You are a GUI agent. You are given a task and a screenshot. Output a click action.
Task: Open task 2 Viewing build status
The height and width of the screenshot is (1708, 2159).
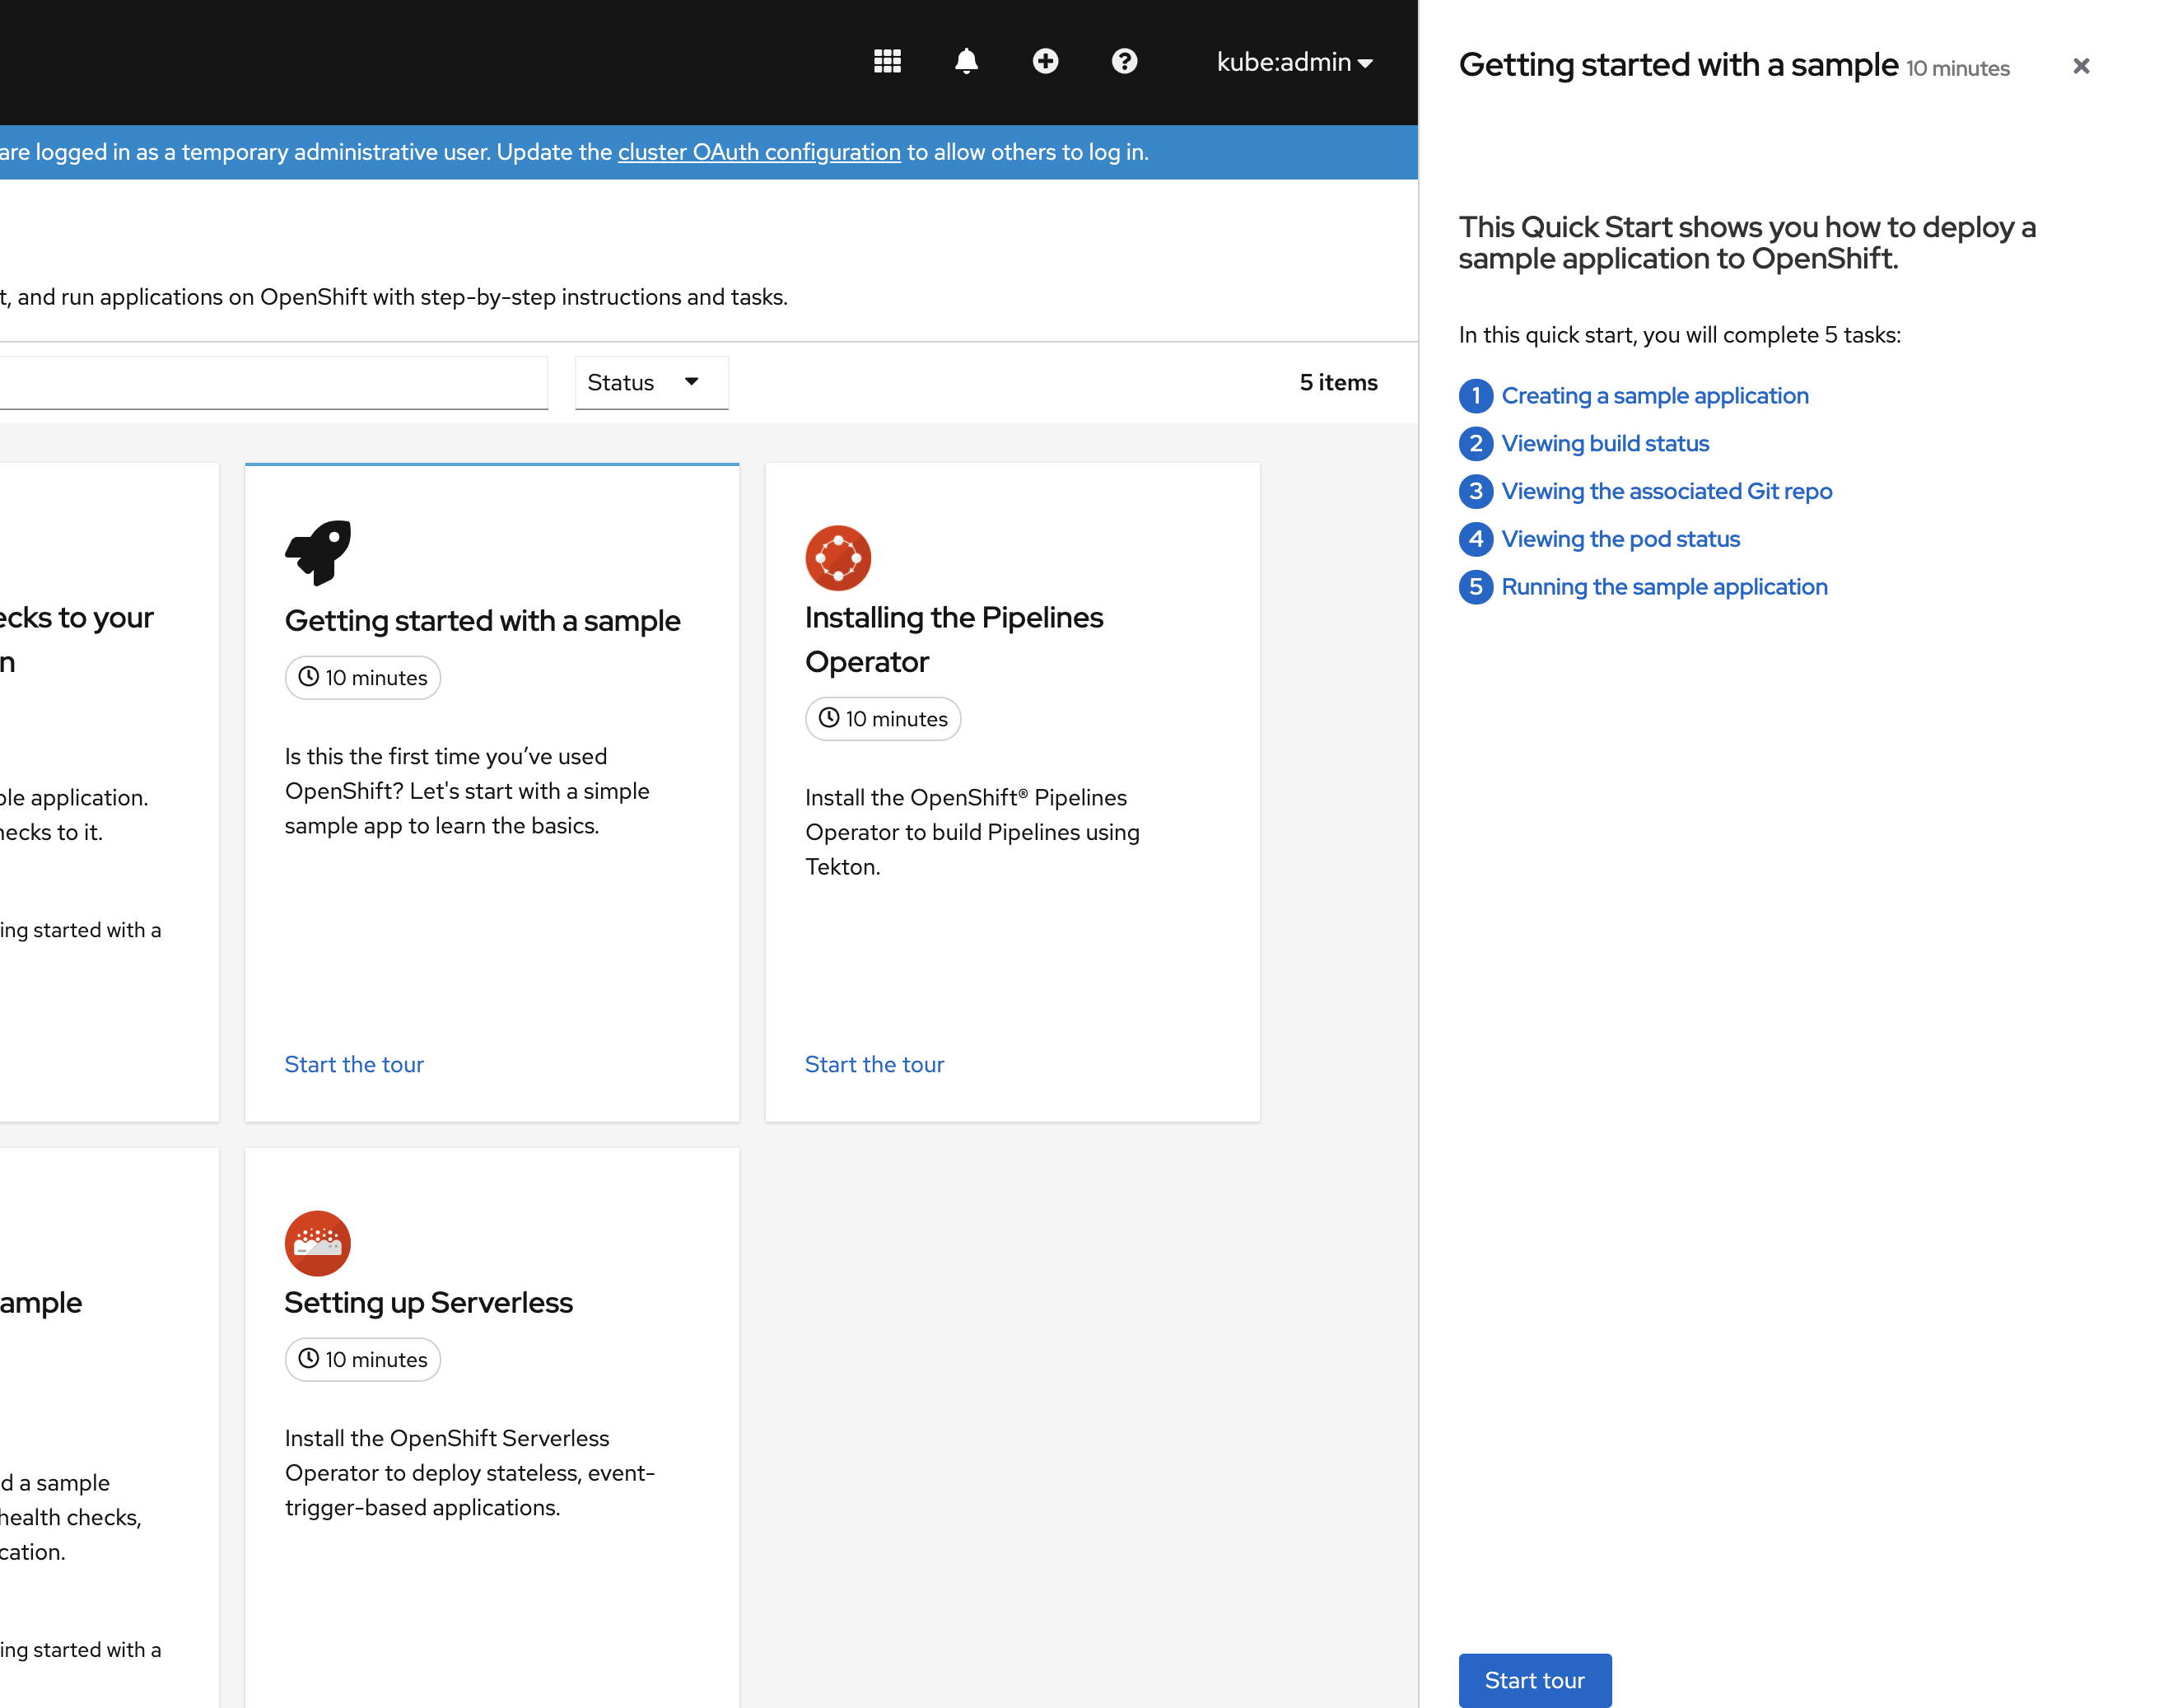(x=1604, y=444)
